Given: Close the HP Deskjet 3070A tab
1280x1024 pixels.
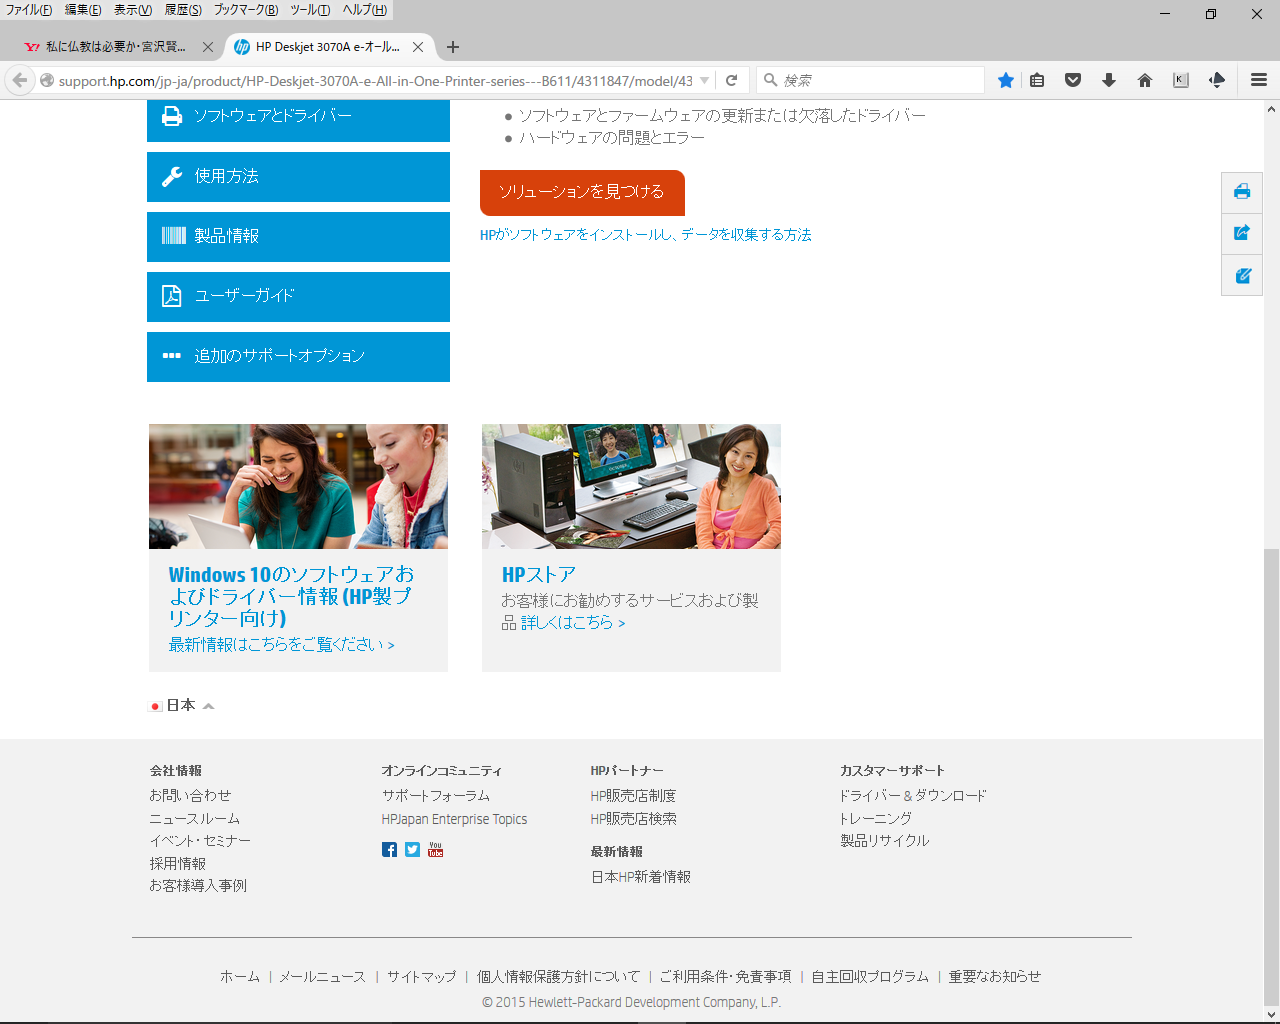Looking at the screenshot, I should pyautogui.click(x=418, y=47).
